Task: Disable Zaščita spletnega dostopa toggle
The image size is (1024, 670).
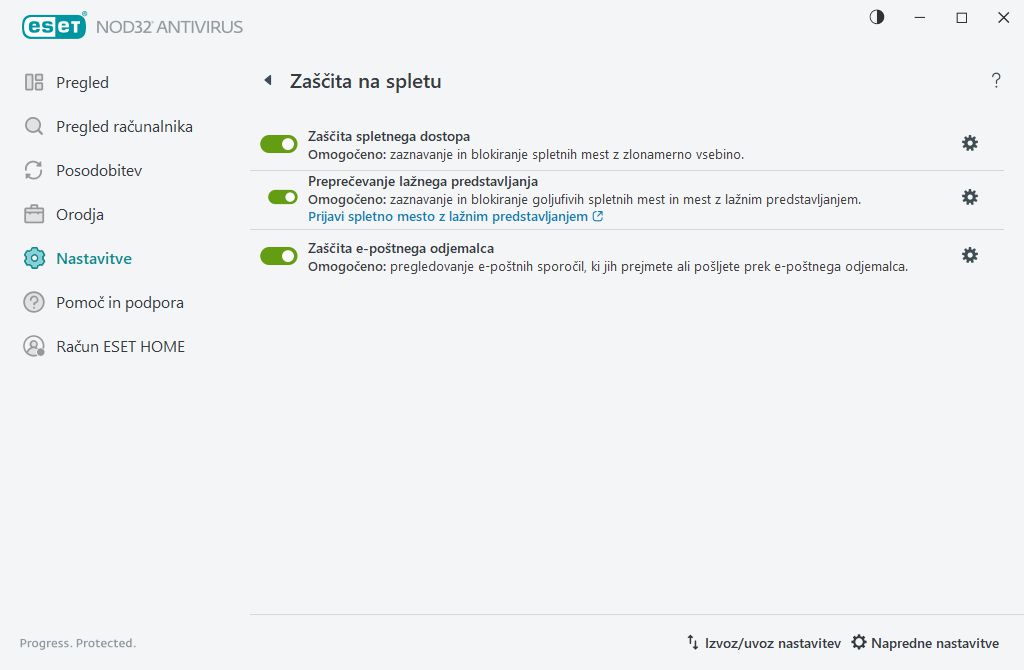Action: (278, 144)
